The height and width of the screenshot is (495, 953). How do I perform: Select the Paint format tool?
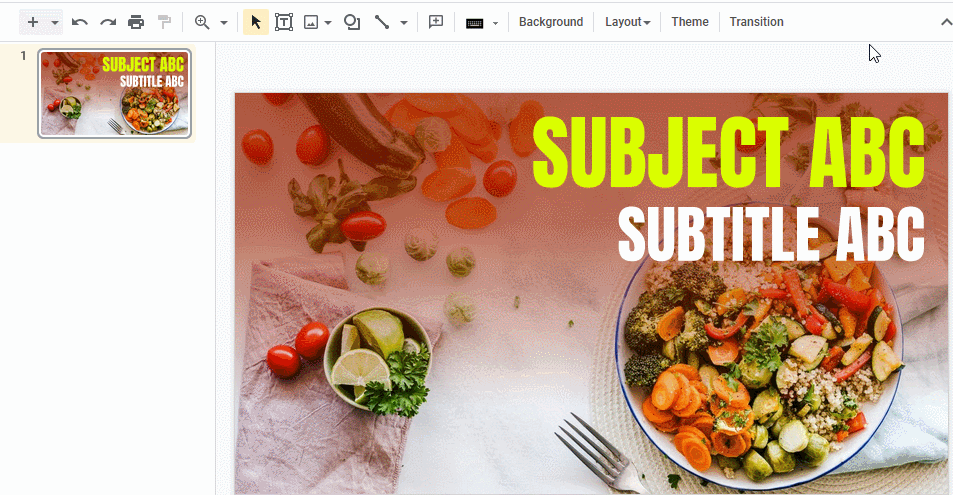pyautogui.click(x=164, y=22)
